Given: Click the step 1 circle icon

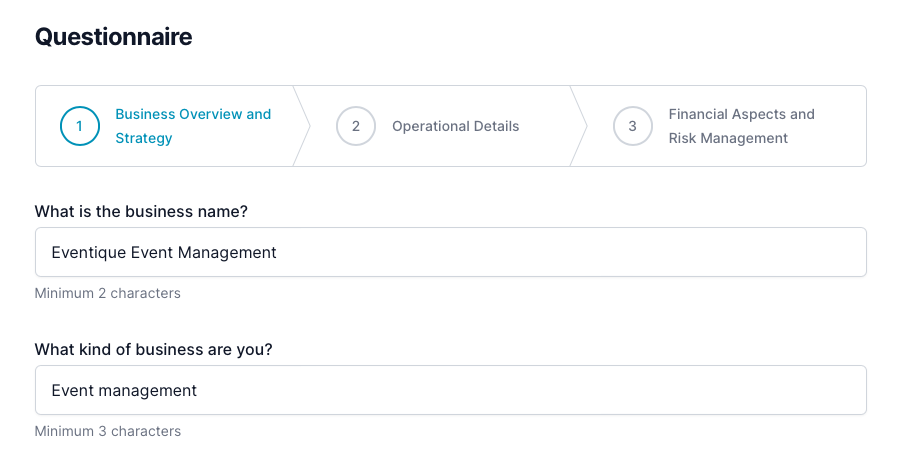Looking at the screenshot, I should [x=79, y=127].
